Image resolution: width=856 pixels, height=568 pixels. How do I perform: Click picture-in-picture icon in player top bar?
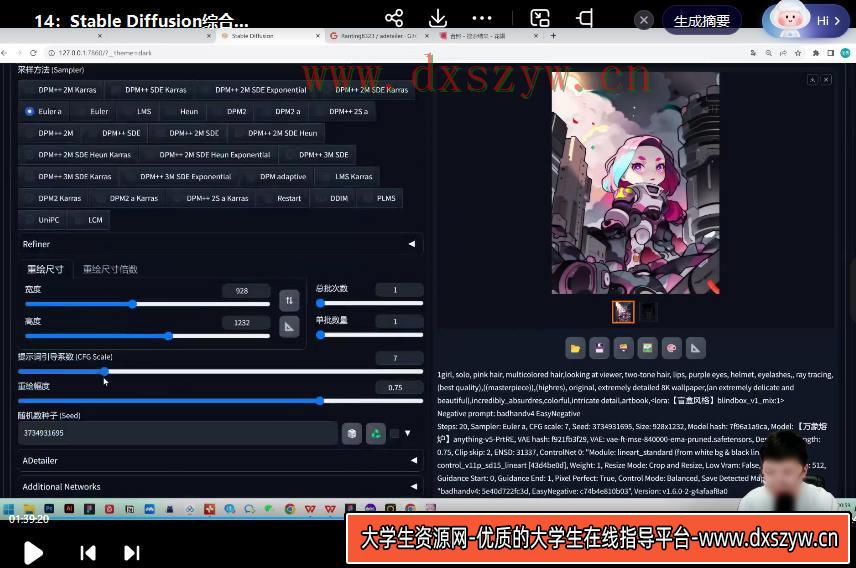pyautogui.click(x=540, y=18)
